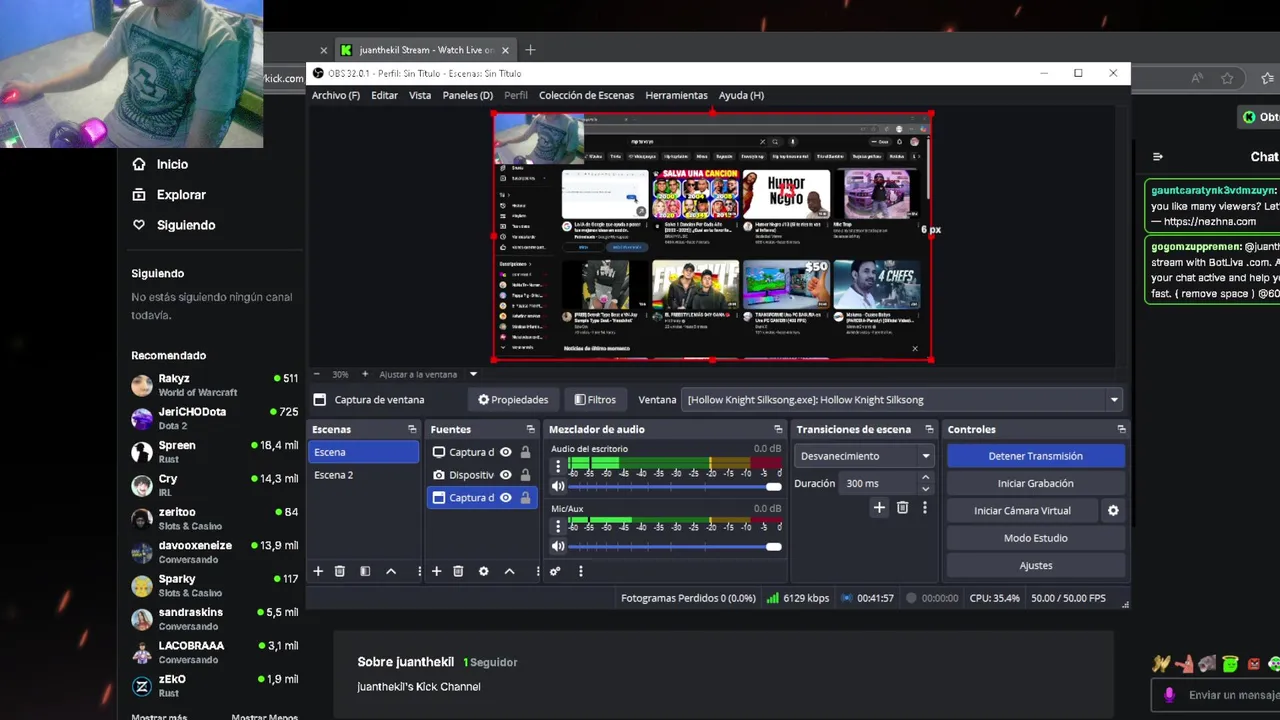
Task: Open a new browser tab
Action: coord(530,50)
